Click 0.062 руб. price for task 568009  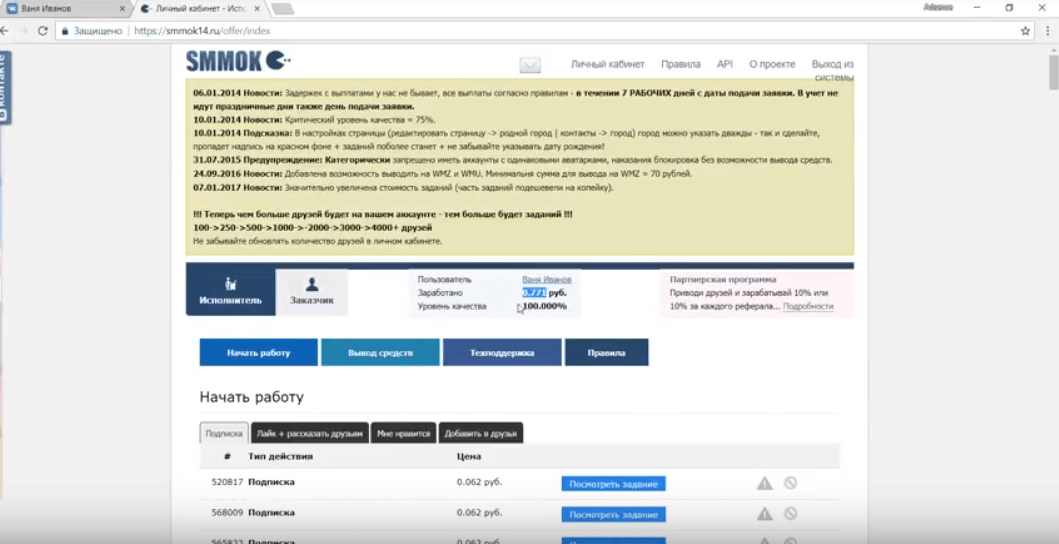[x=479, y=513]
